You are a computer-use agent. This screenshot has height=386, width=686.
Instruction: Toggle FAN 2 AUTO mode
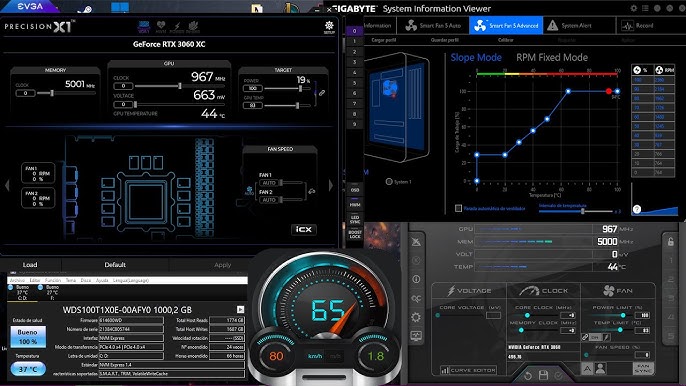[269, 200]
